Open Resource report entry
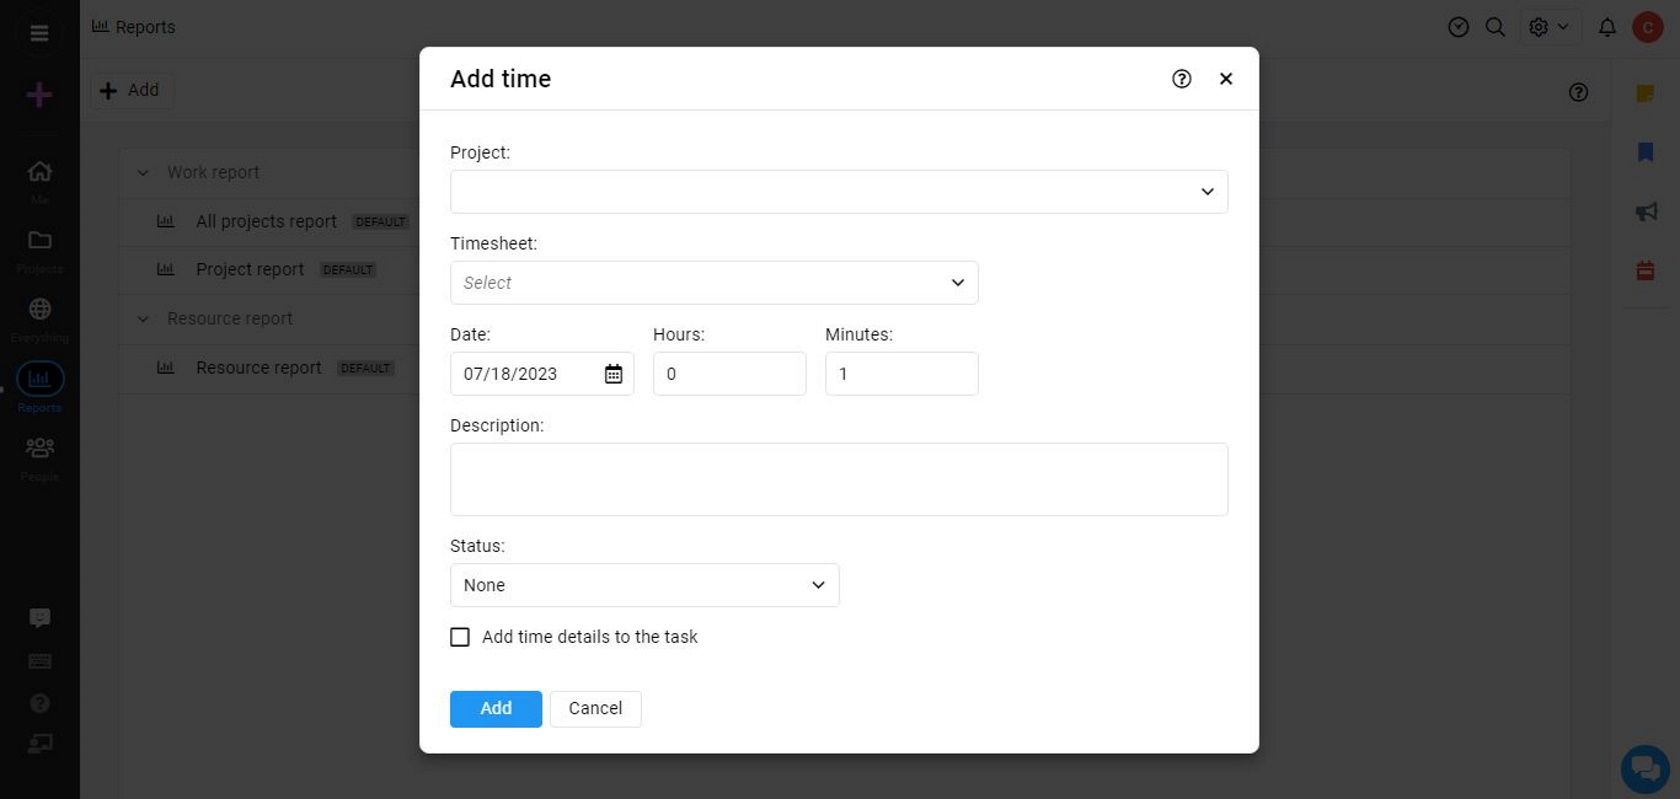1680x799 pixels. (259, 368)
